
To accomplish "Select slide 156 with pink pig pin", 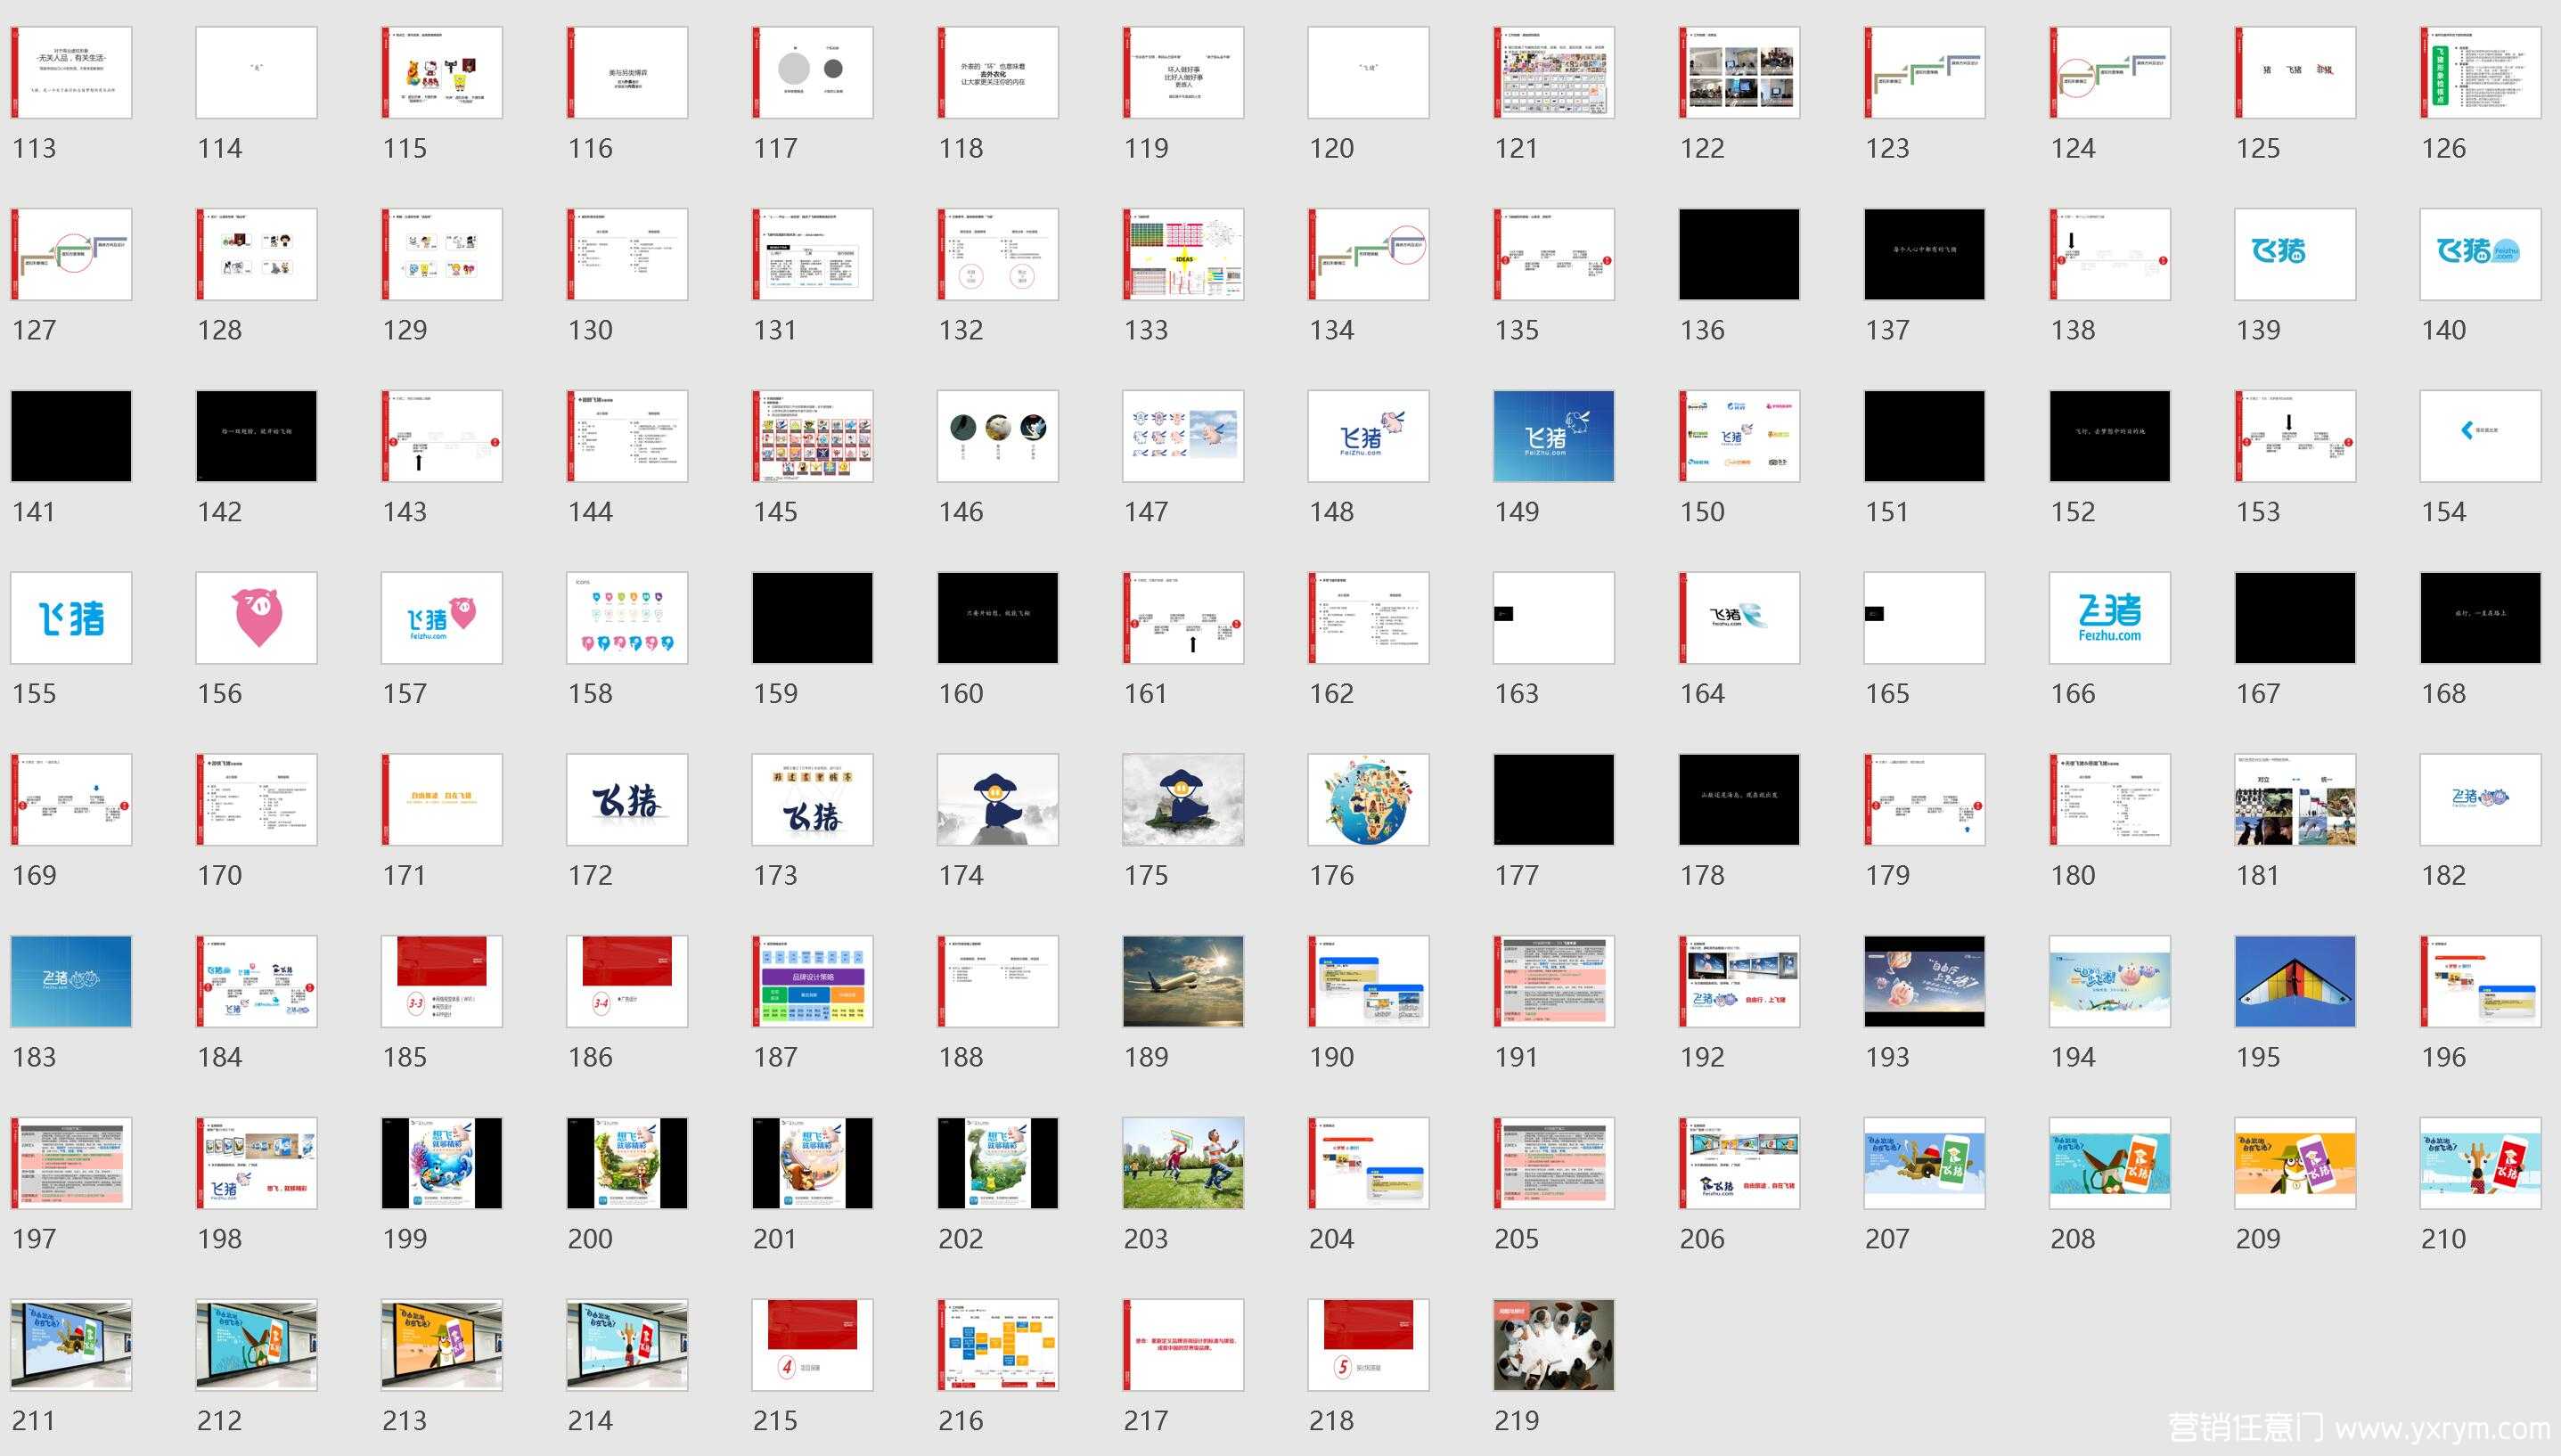I will coord(256,618).
